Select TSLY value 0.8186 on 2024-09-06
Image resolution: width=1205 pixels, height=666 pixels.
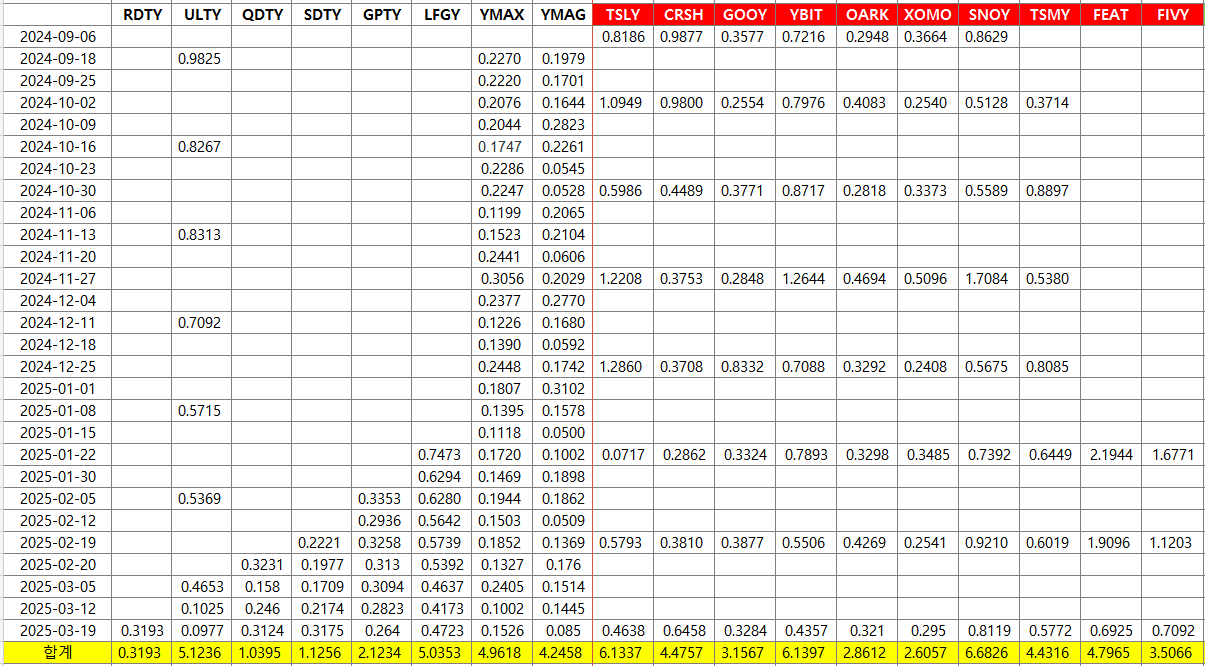[x=621, y=36]
